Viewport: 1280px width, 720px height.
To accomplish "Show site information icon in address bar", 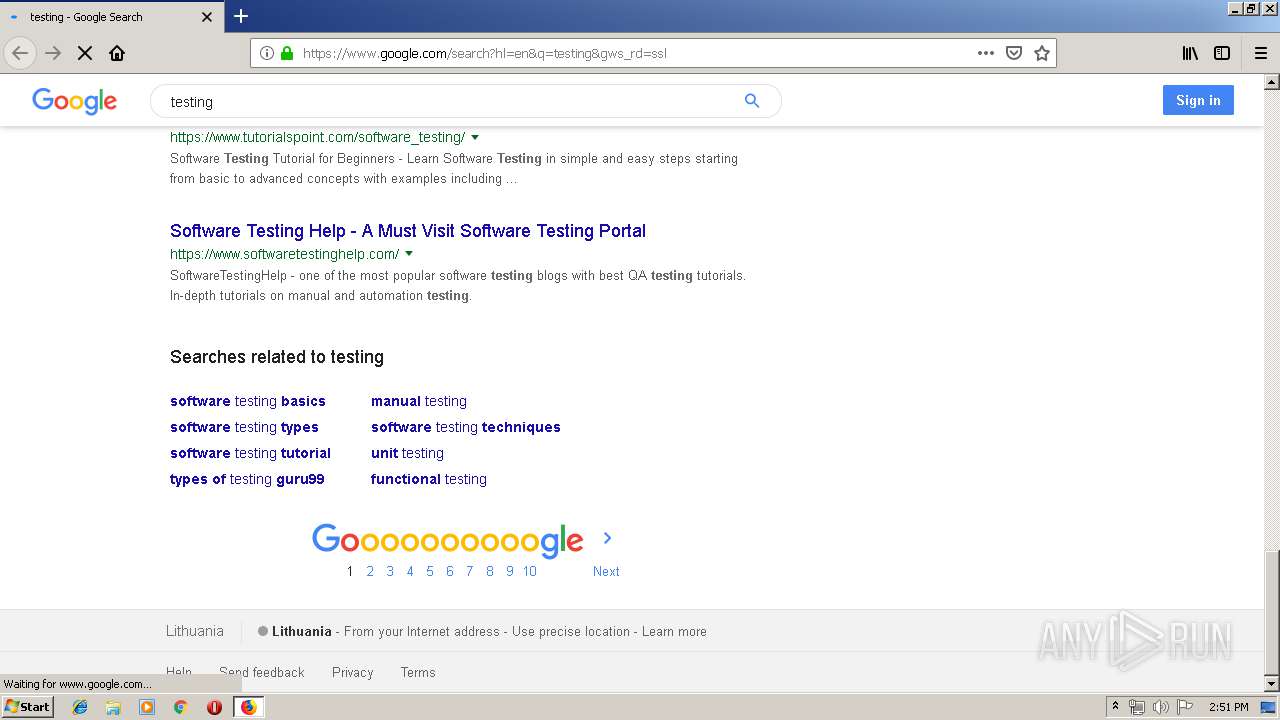I will [267, 53].
